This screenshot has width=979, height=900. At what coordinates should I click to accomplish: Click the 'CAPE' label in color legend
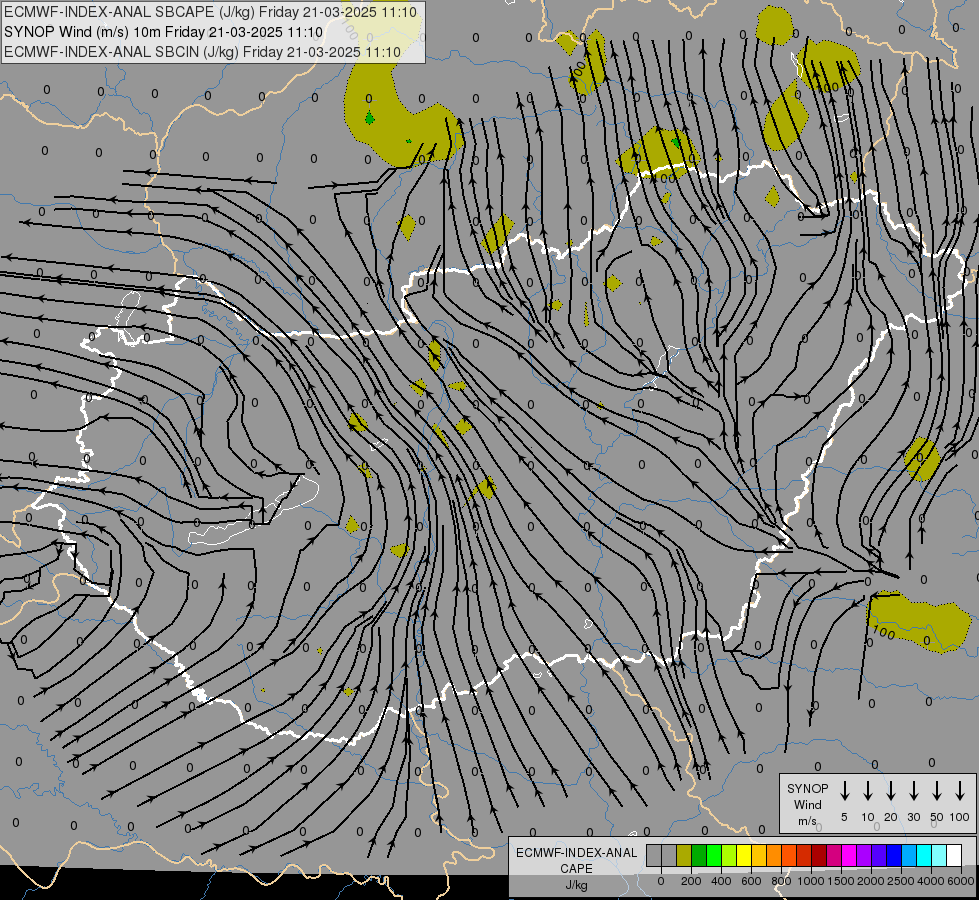click(x=576, y=869)
